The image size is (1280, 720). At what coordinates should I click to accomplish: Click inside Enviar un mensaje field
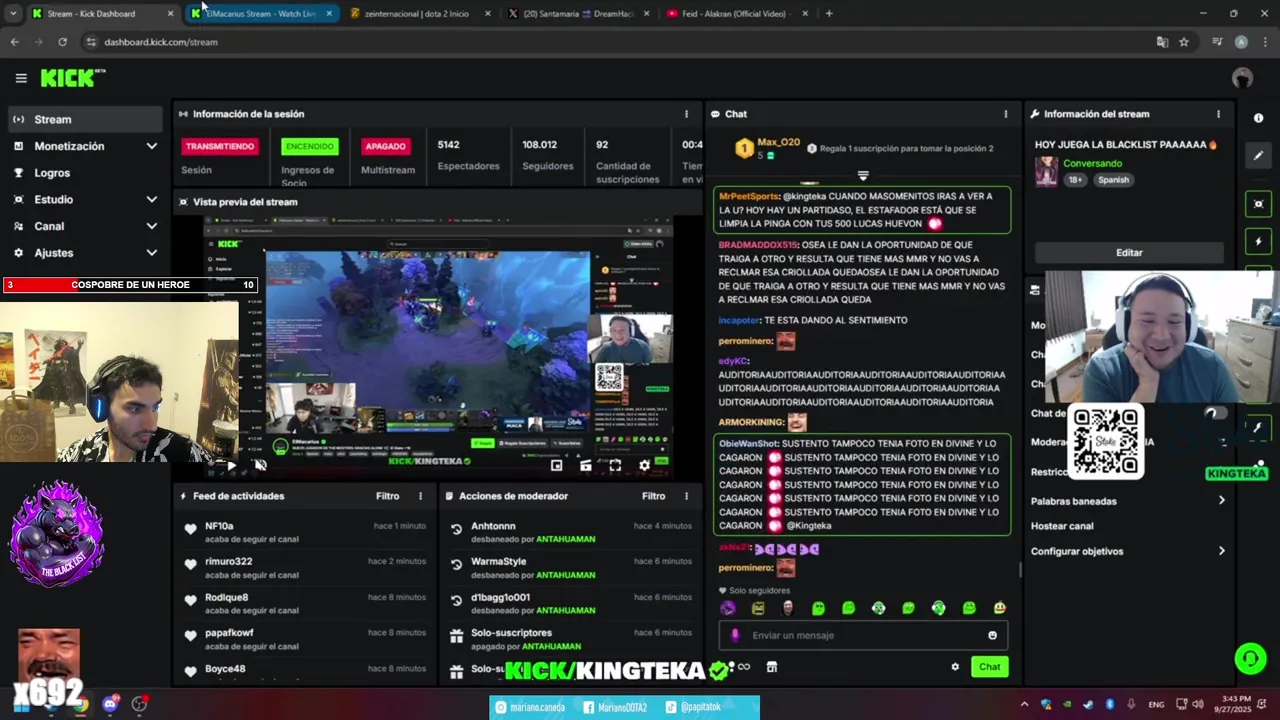[863, 635]
